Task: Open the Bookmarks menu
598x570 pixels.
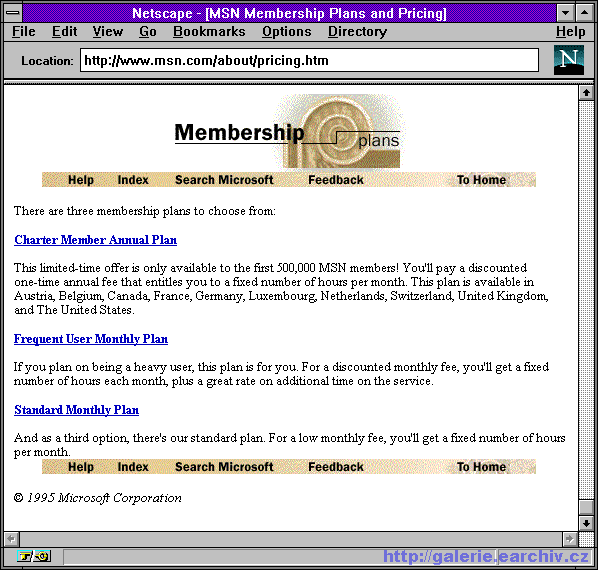Action: pyautogui.click(x=209, y=31)
